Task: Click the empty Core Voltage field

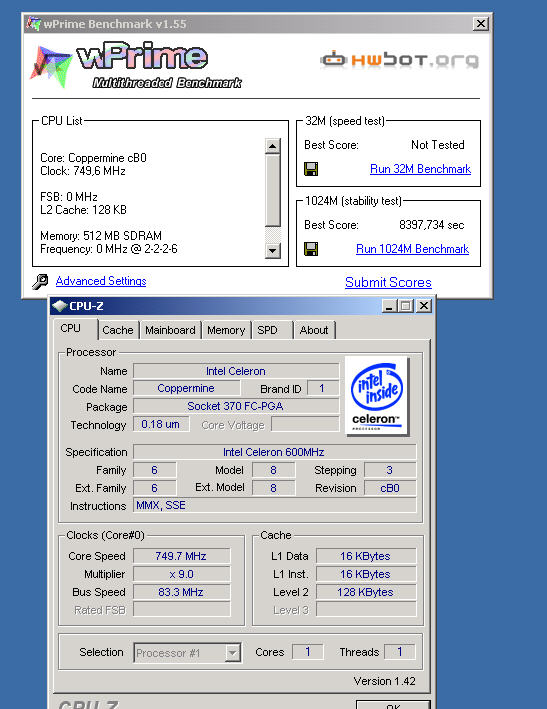Action: tap(305, 424)
